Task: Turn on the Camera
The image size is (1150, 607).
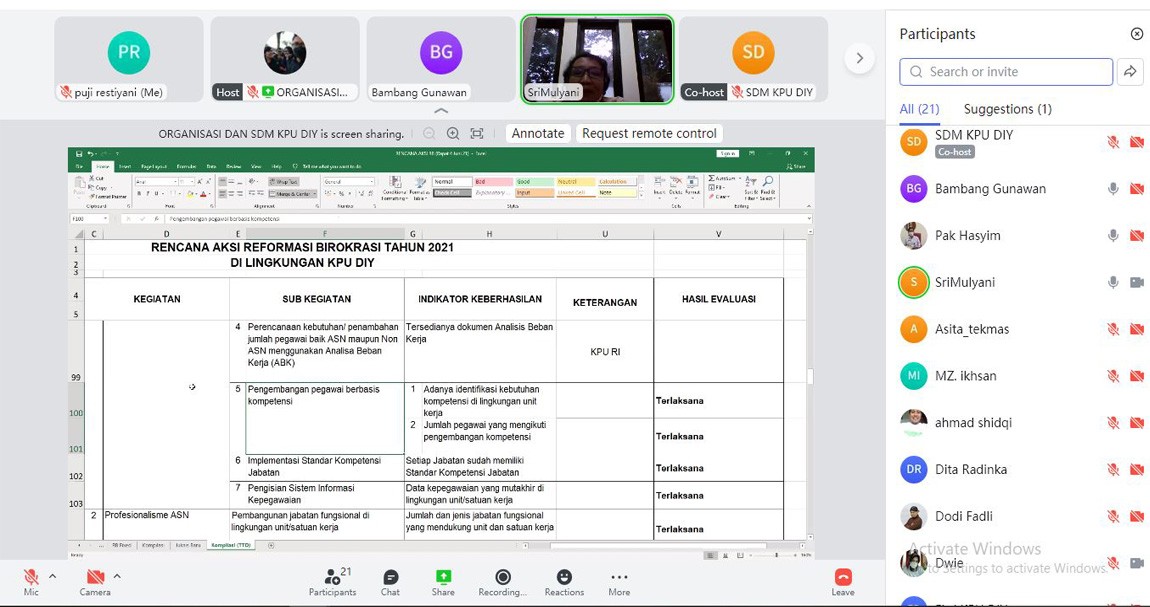Action: (x=95, y=577)
